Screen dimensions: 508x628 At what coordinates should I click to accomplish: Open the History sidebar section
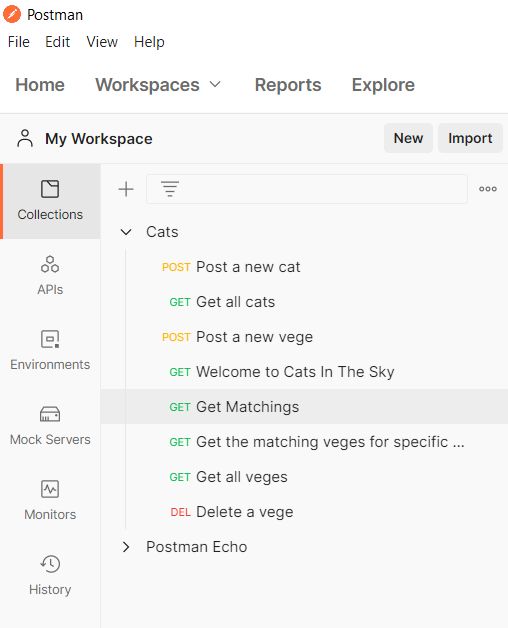click(x=50, y=575)
